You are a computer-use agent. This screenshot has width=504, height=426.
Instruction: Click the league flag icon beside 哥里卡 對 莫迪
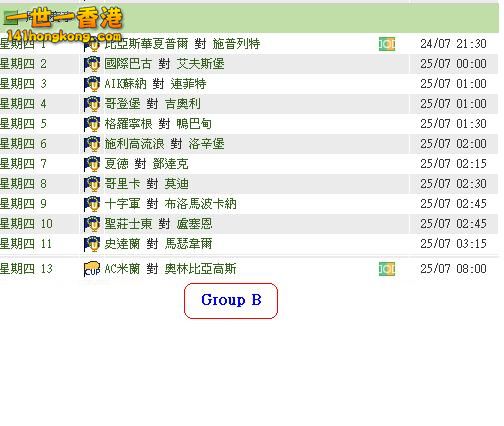point(92,184)
